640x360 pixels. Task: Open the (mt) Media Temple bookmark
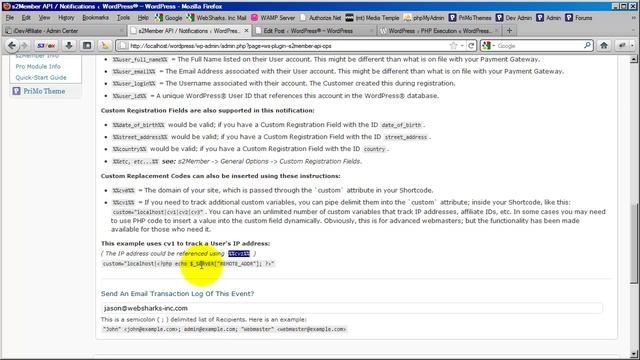point(372,18)
